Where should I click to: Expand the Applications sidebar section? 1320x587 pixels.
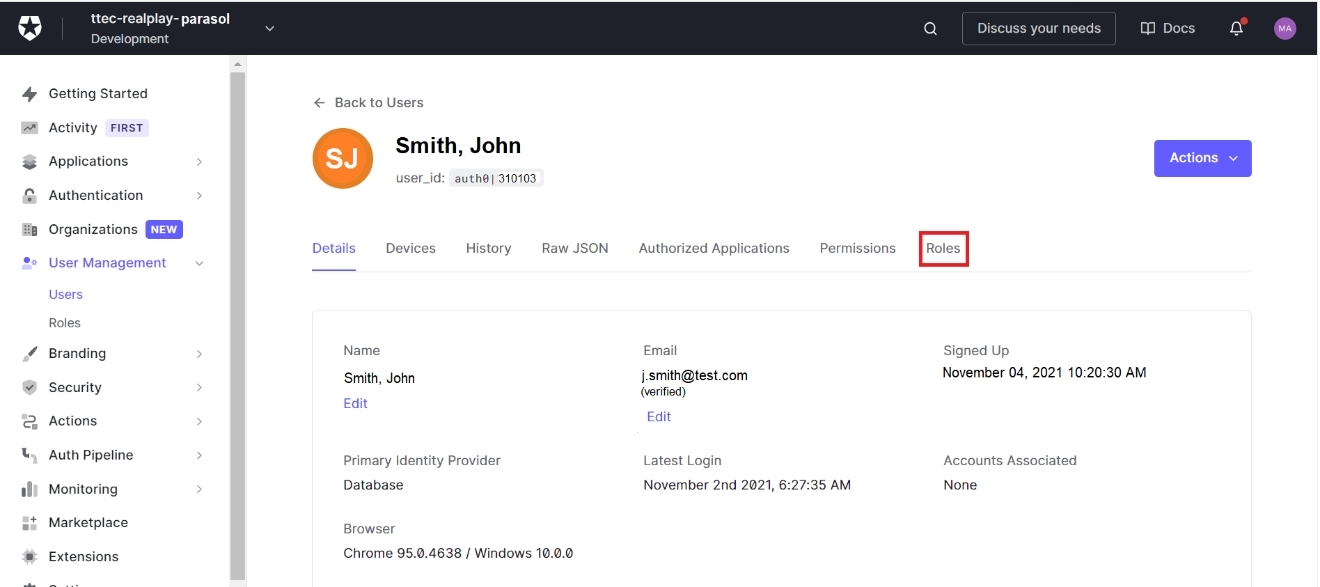tap(199, 162)
